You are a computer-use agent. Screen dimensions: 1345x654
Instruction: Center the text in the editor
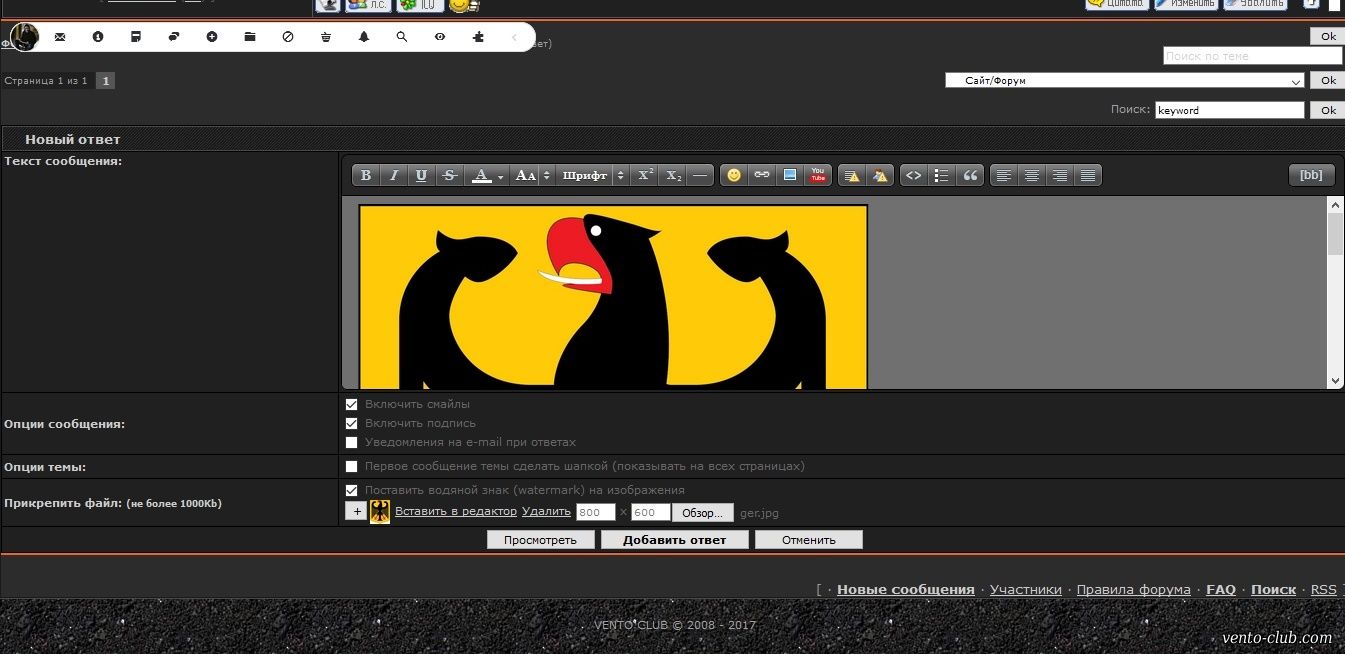pyautogui.click(x=1032, y=175)
